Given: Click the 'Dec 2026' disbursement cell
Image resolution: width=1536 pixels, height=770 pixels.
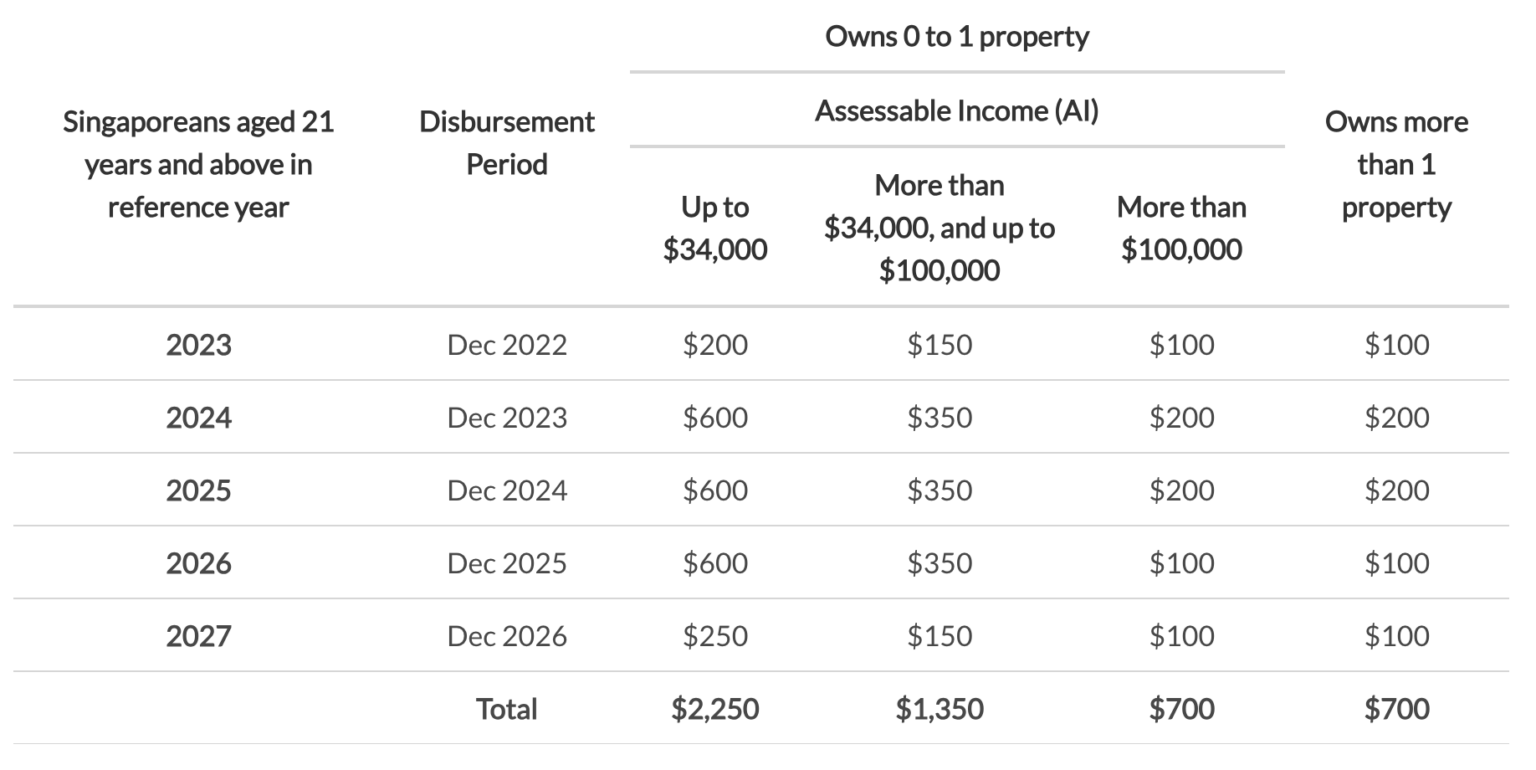Looking at the screenshot, I should click(x=506, y=637).
